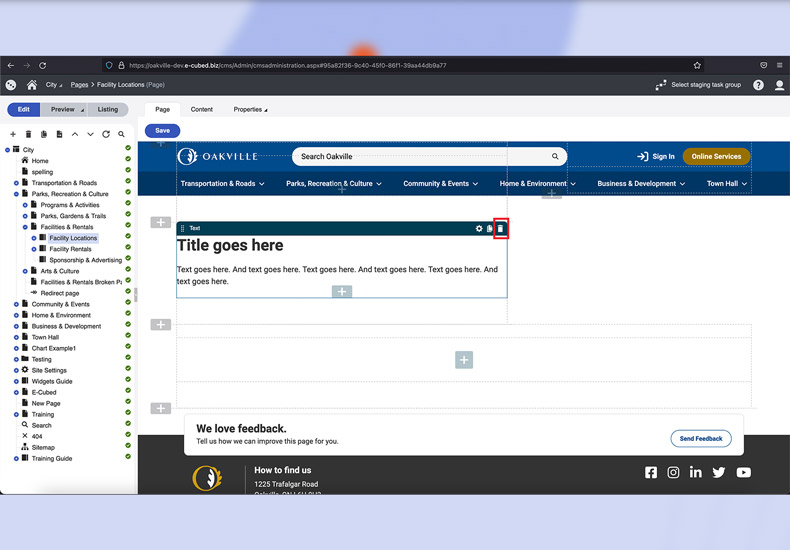Click the refresh icon in tree toolbar
Image resolution: width=790 pixels, height=550 pixels.
click(106, 134)
